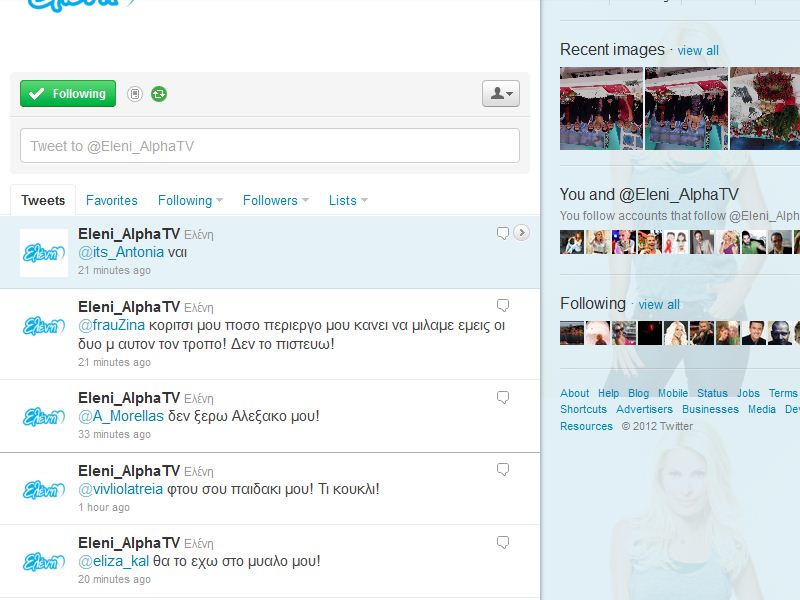Click reply bubble on the @frauZina tweet
800x600 pixels.
pos(503,306)
